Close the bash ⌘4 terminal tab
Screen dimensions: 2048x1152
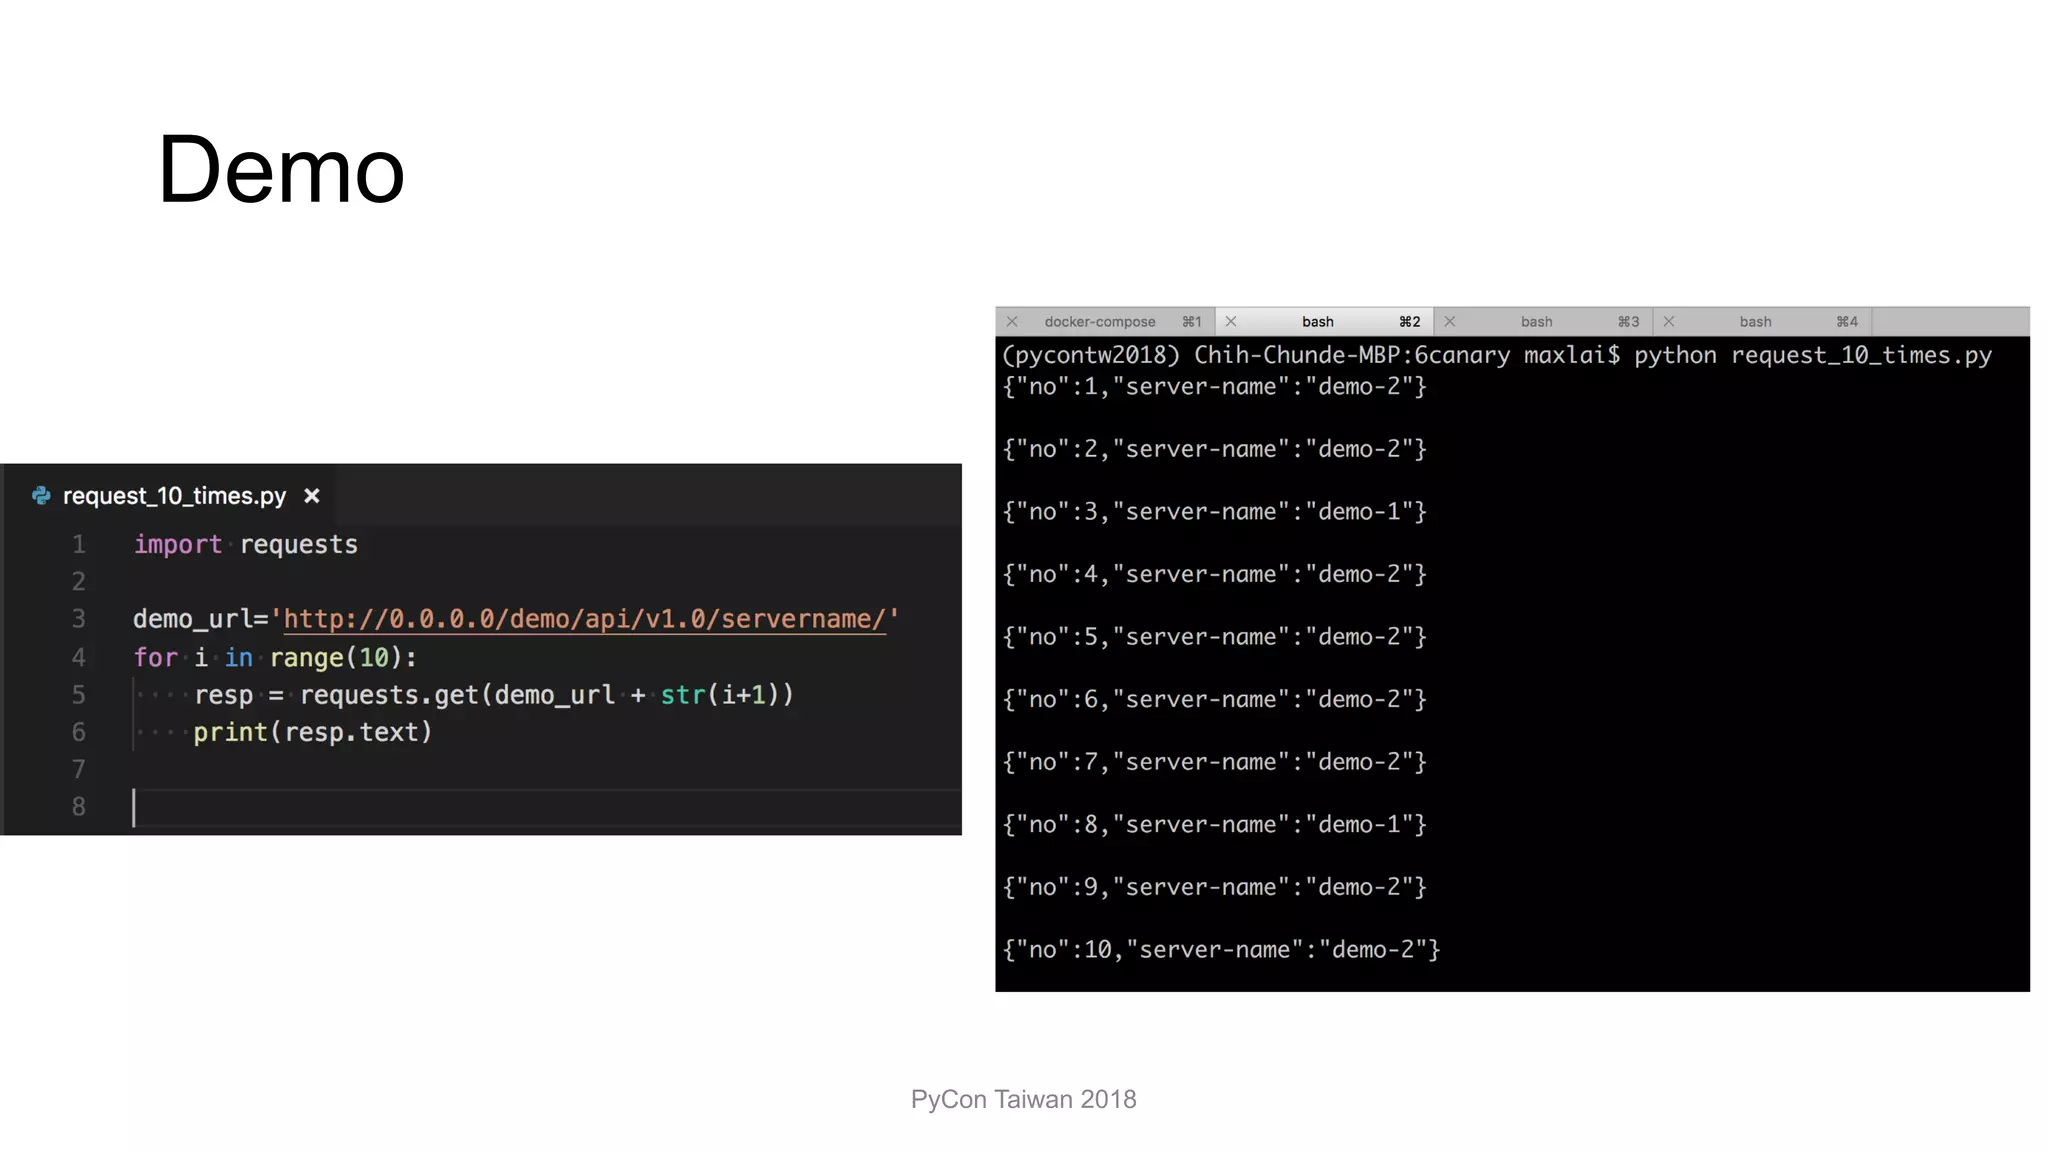tap(1669, 322)
